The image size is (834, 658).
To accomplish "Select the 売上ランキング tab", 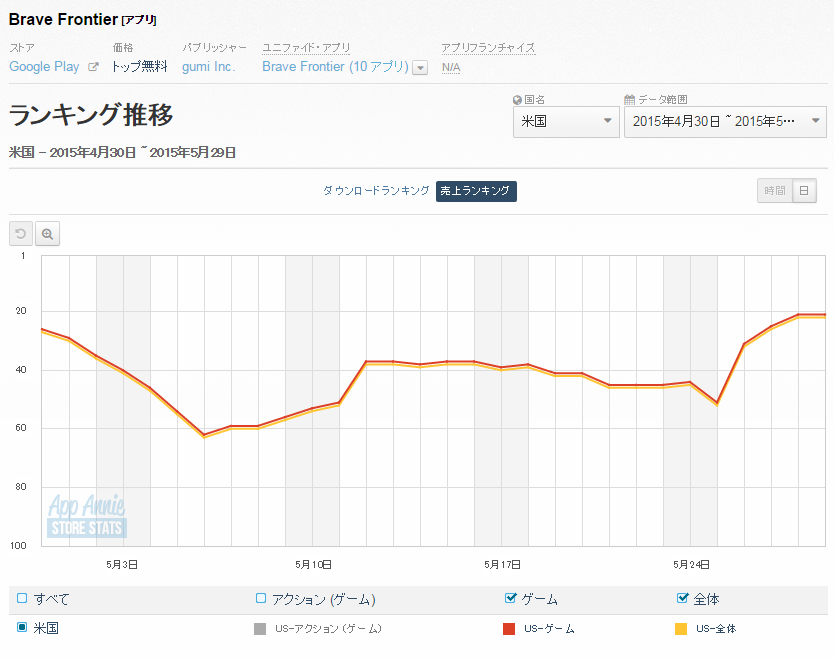I will (476, 191).
